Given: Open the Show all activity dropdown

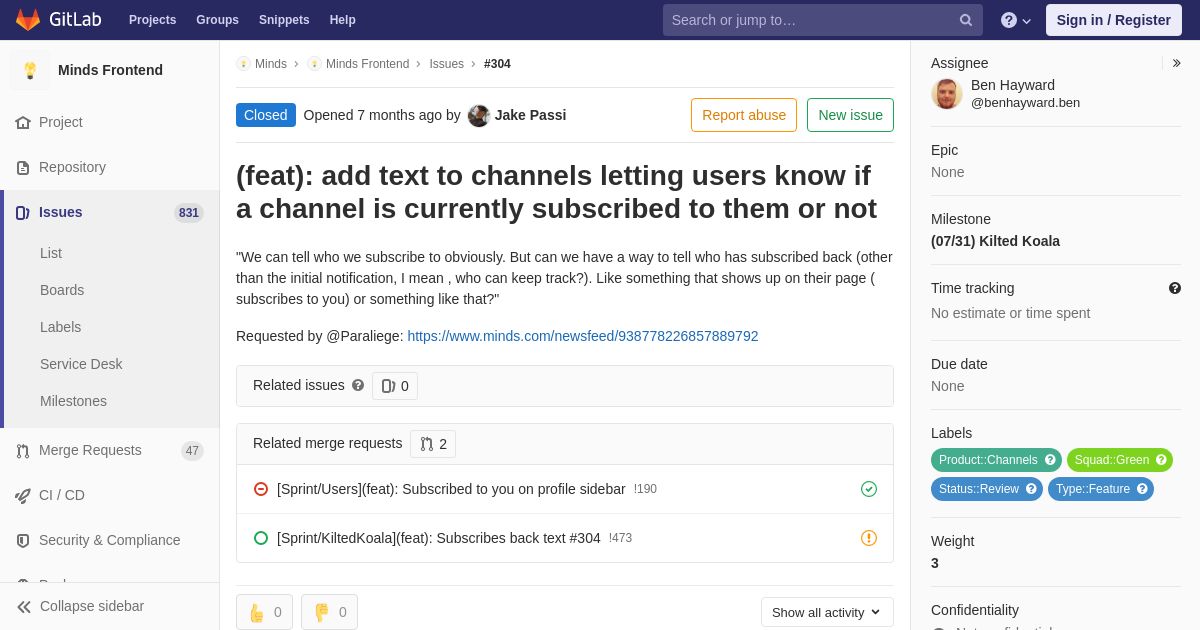Looking at the screenshot, I should pos(827,612).
